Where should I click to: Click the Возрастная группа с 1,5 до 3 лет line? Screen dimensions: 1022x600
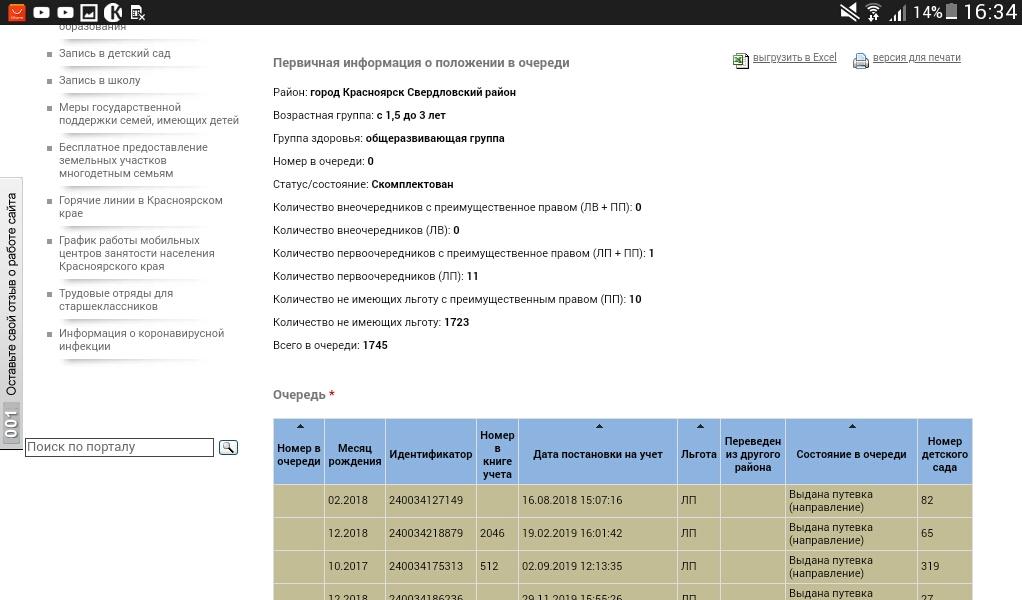(x=359, y=115)
